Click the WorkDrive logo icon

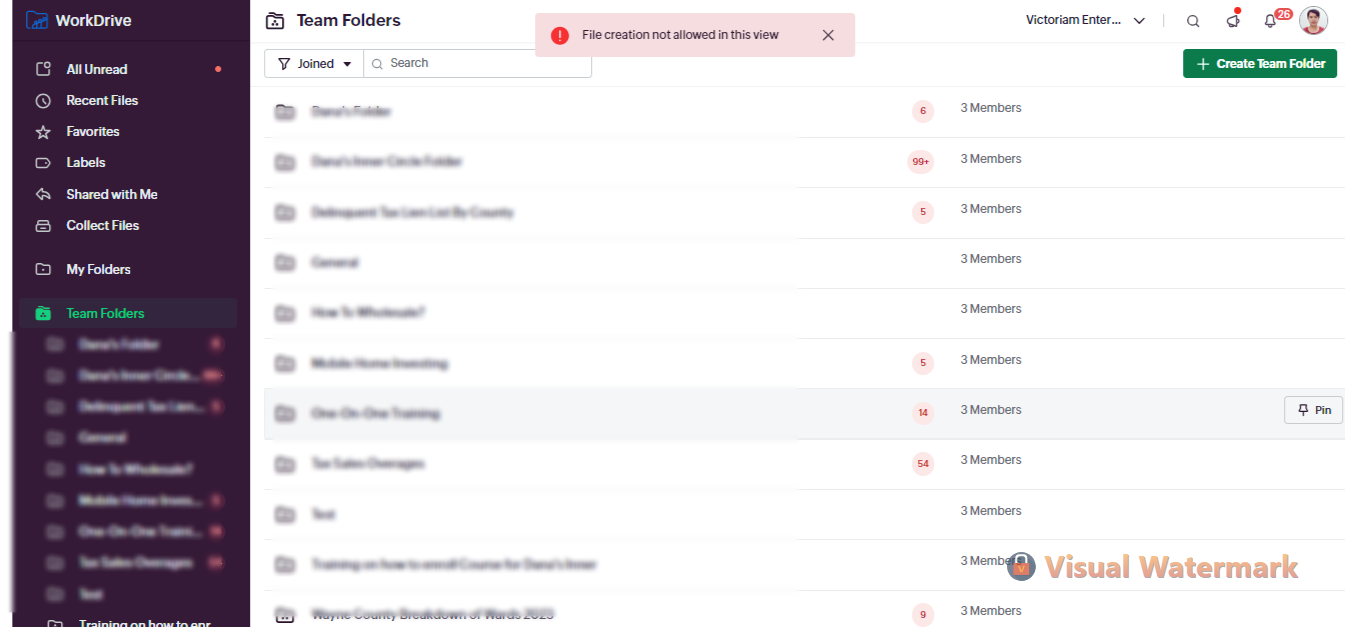point(37,20)
